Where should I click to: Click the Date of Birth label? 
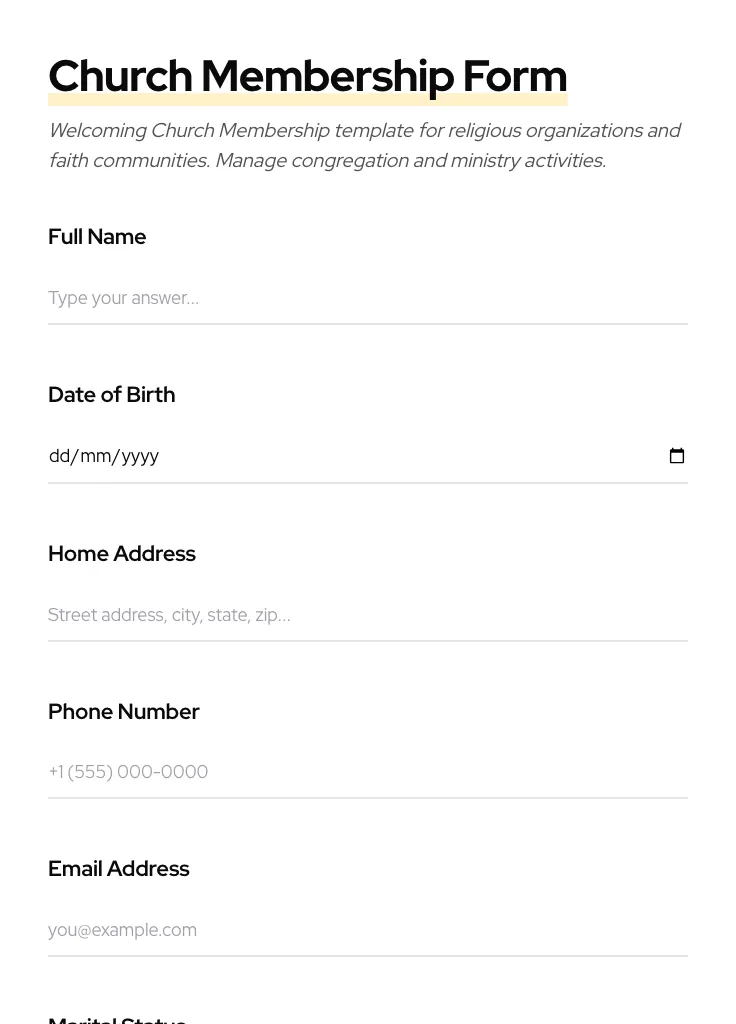(111, 395)
